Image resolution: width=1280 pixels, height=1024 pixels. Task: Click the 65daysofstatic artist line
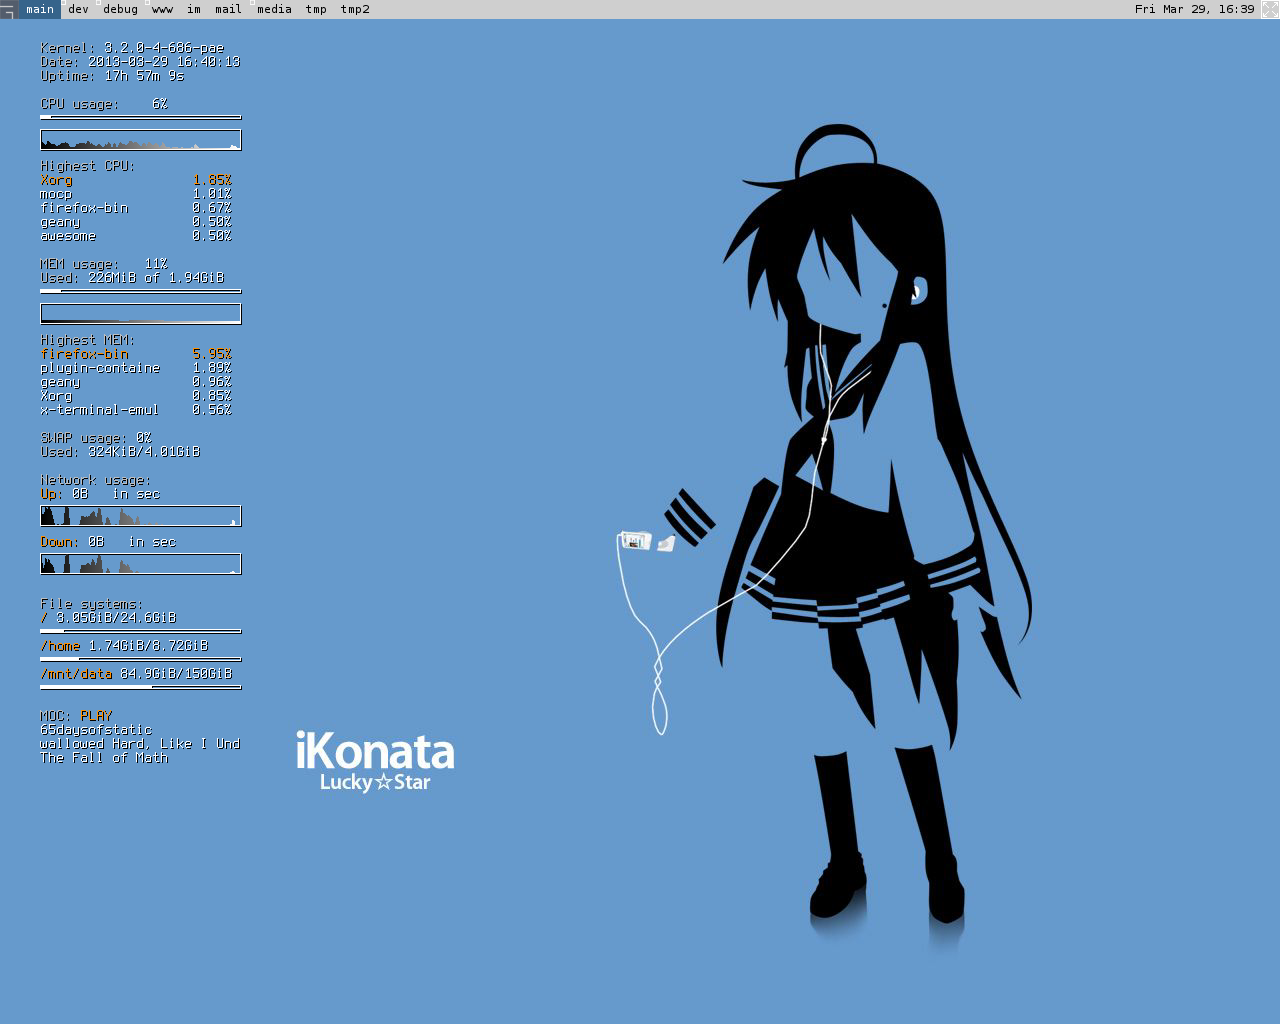click(96, 730)
